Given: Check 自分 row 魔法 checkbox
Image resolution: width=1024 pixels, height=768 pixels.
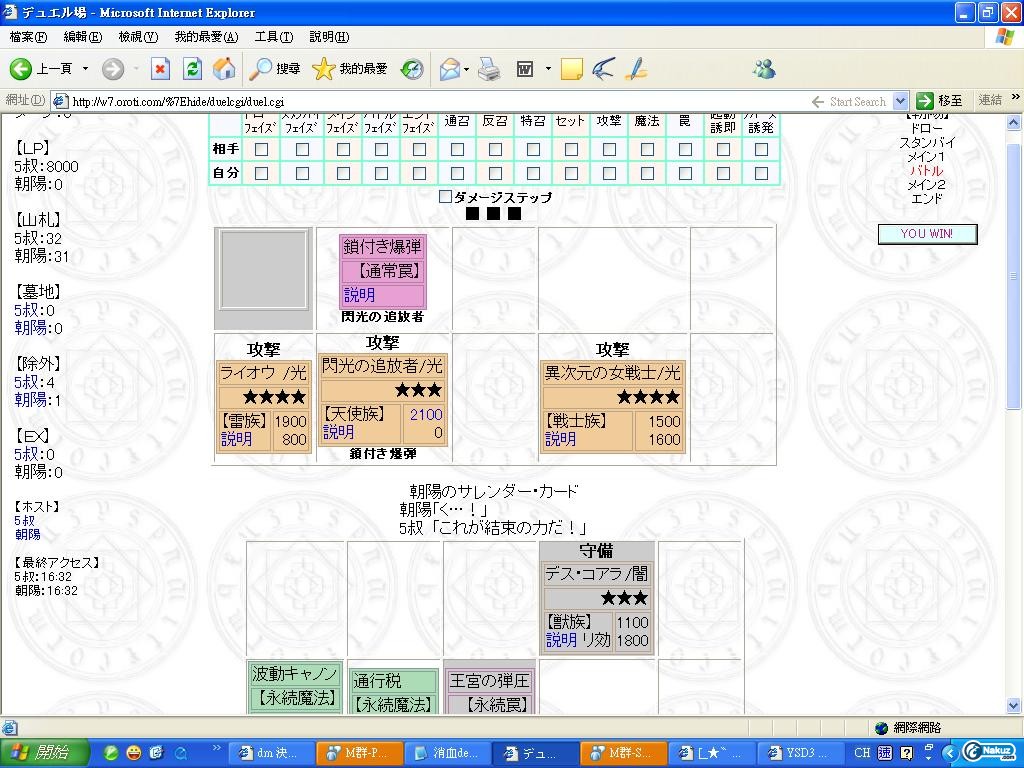Looking at the screenshot, I should click(x=647, y=173).
